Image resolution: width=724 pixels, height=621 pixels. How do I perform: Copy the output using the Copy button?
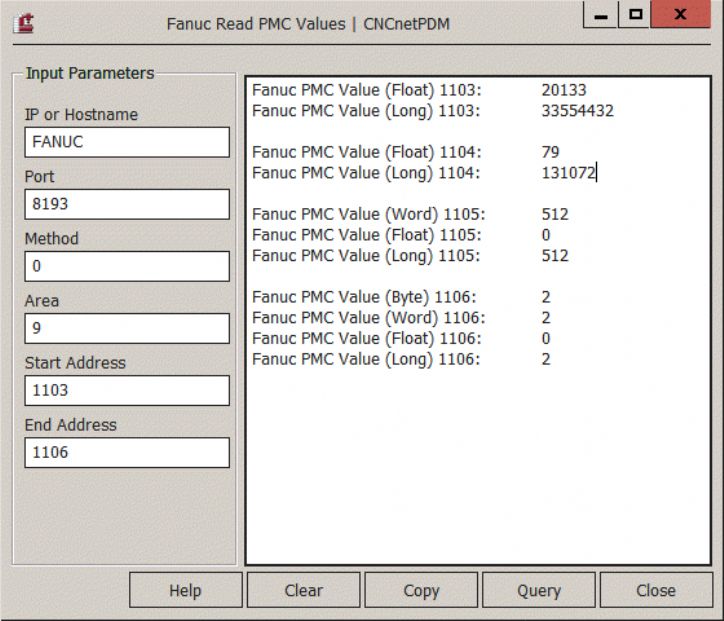(421, 590)
